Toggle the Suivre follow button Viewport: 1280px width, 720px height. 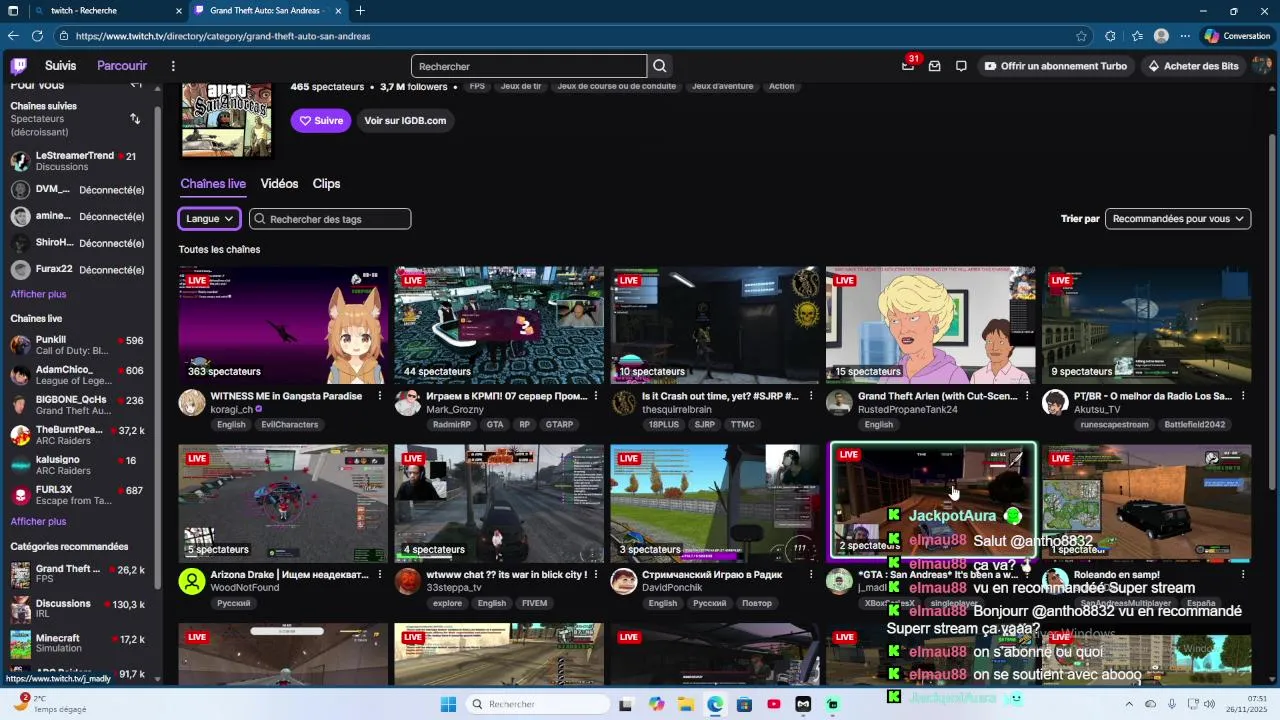pyautogui.click(x=321, y=120)
